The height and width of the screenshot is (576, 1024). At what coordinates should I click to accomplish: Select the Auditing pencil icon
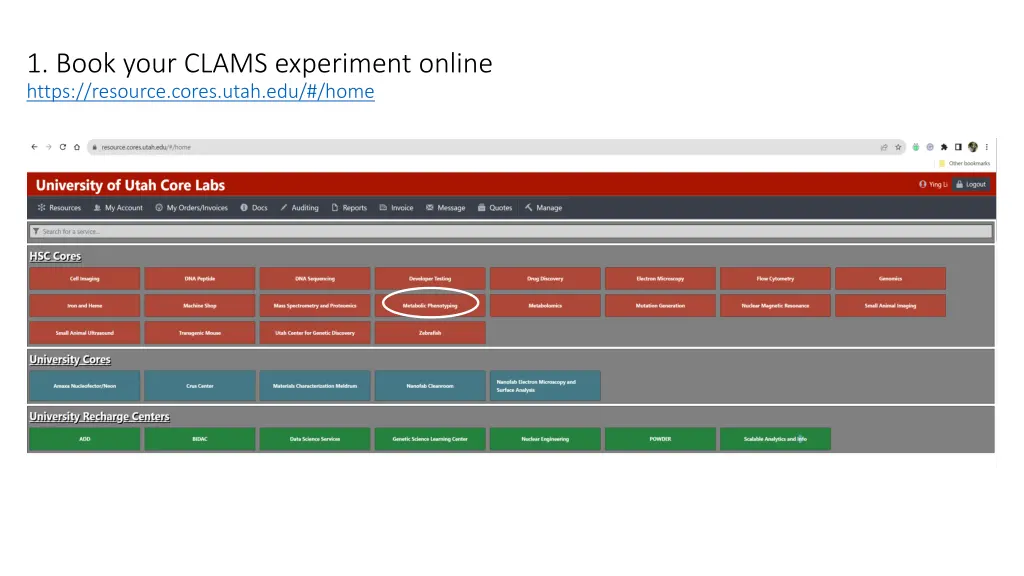tap(282, 207)
